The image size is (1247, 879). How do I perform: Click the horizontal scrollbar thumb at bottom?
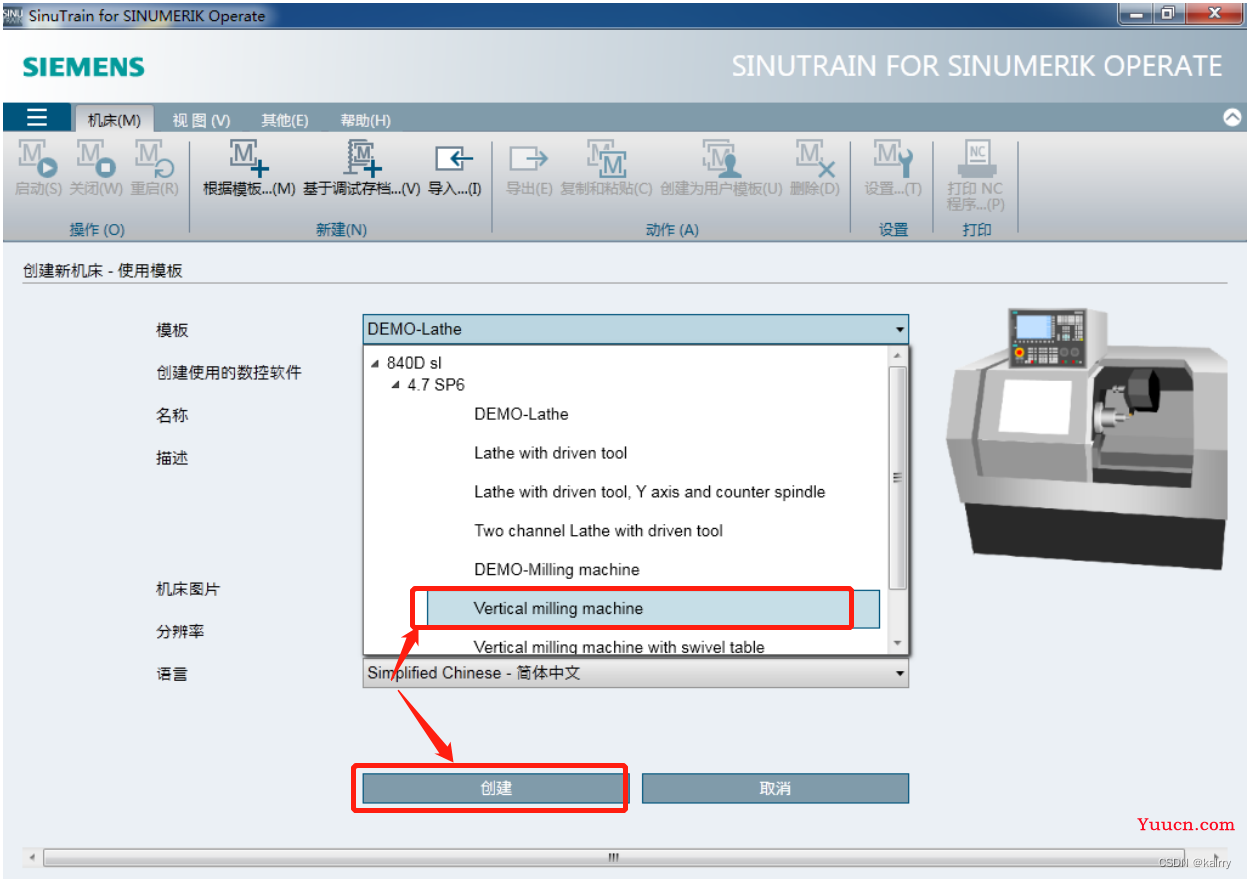point(613,857)
